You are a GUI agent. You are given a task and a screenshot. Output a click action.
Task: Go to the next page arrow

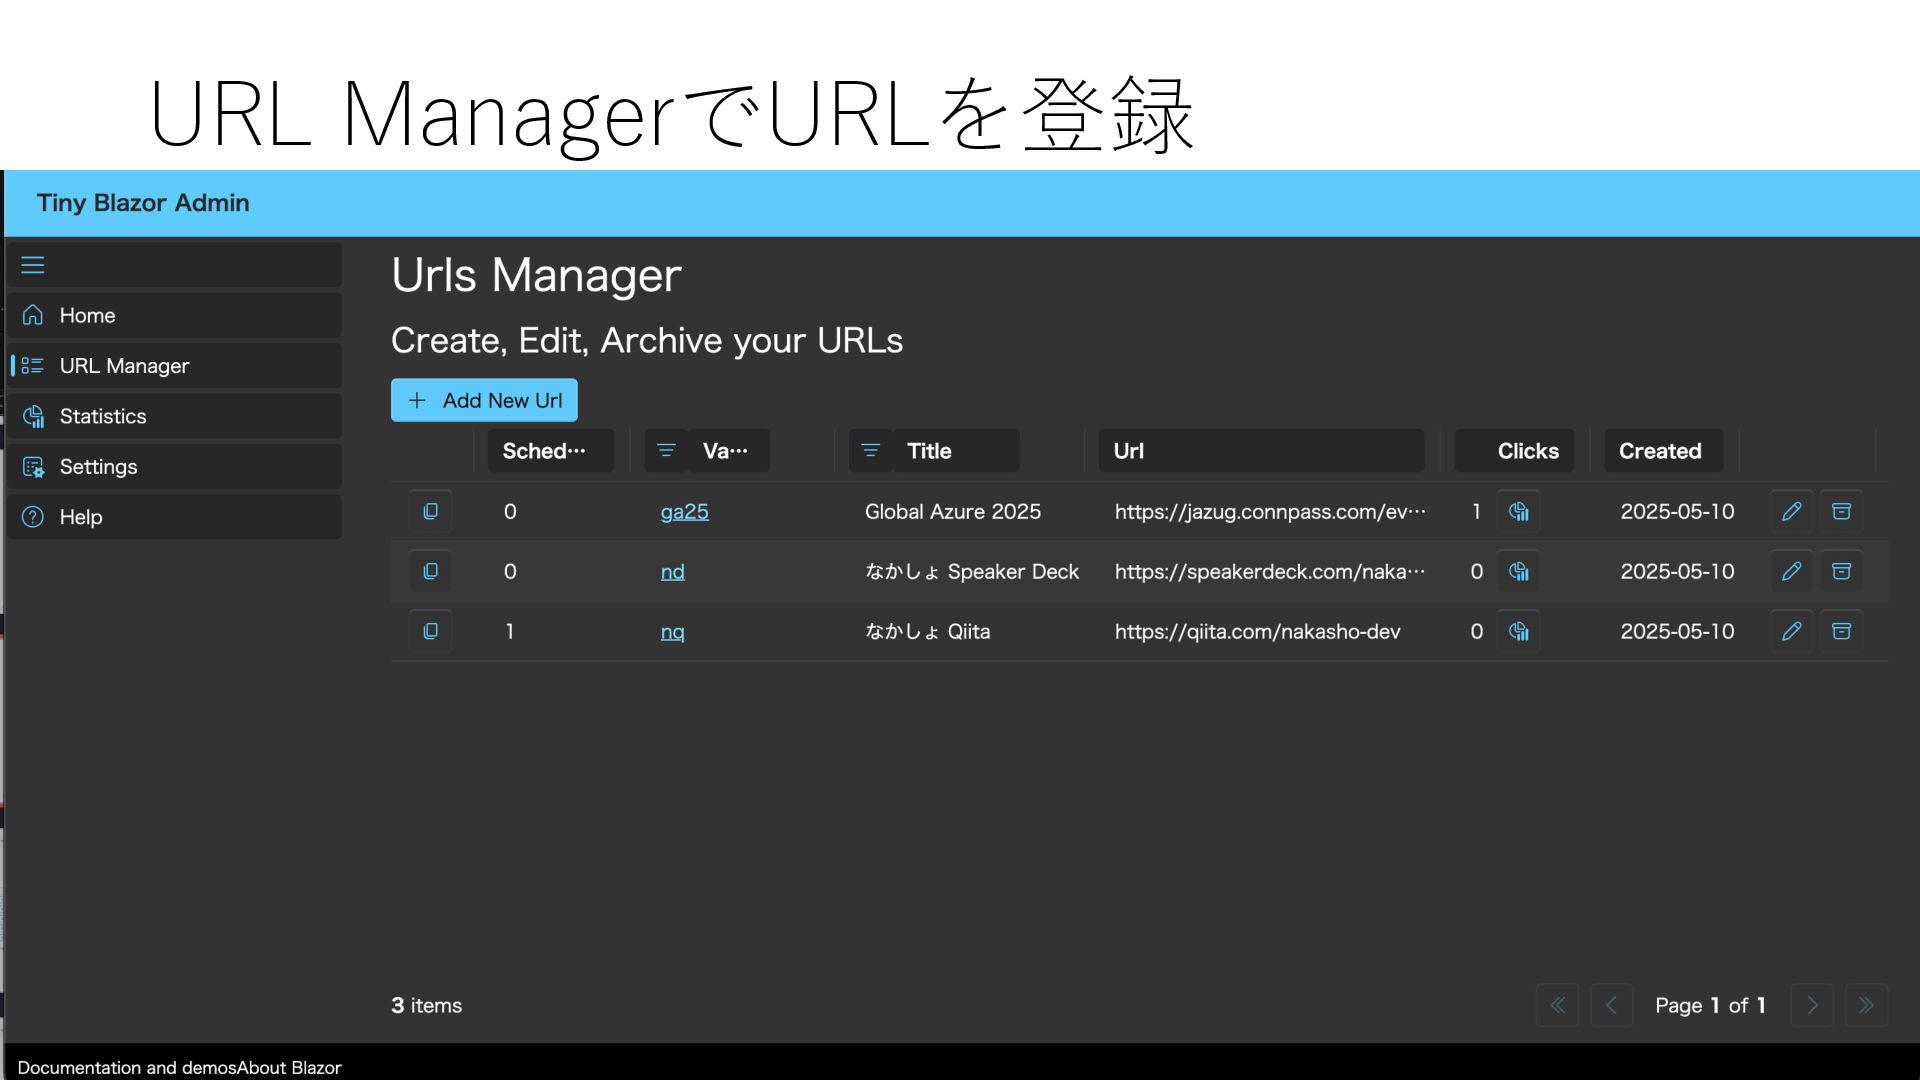[1811, 1006]
